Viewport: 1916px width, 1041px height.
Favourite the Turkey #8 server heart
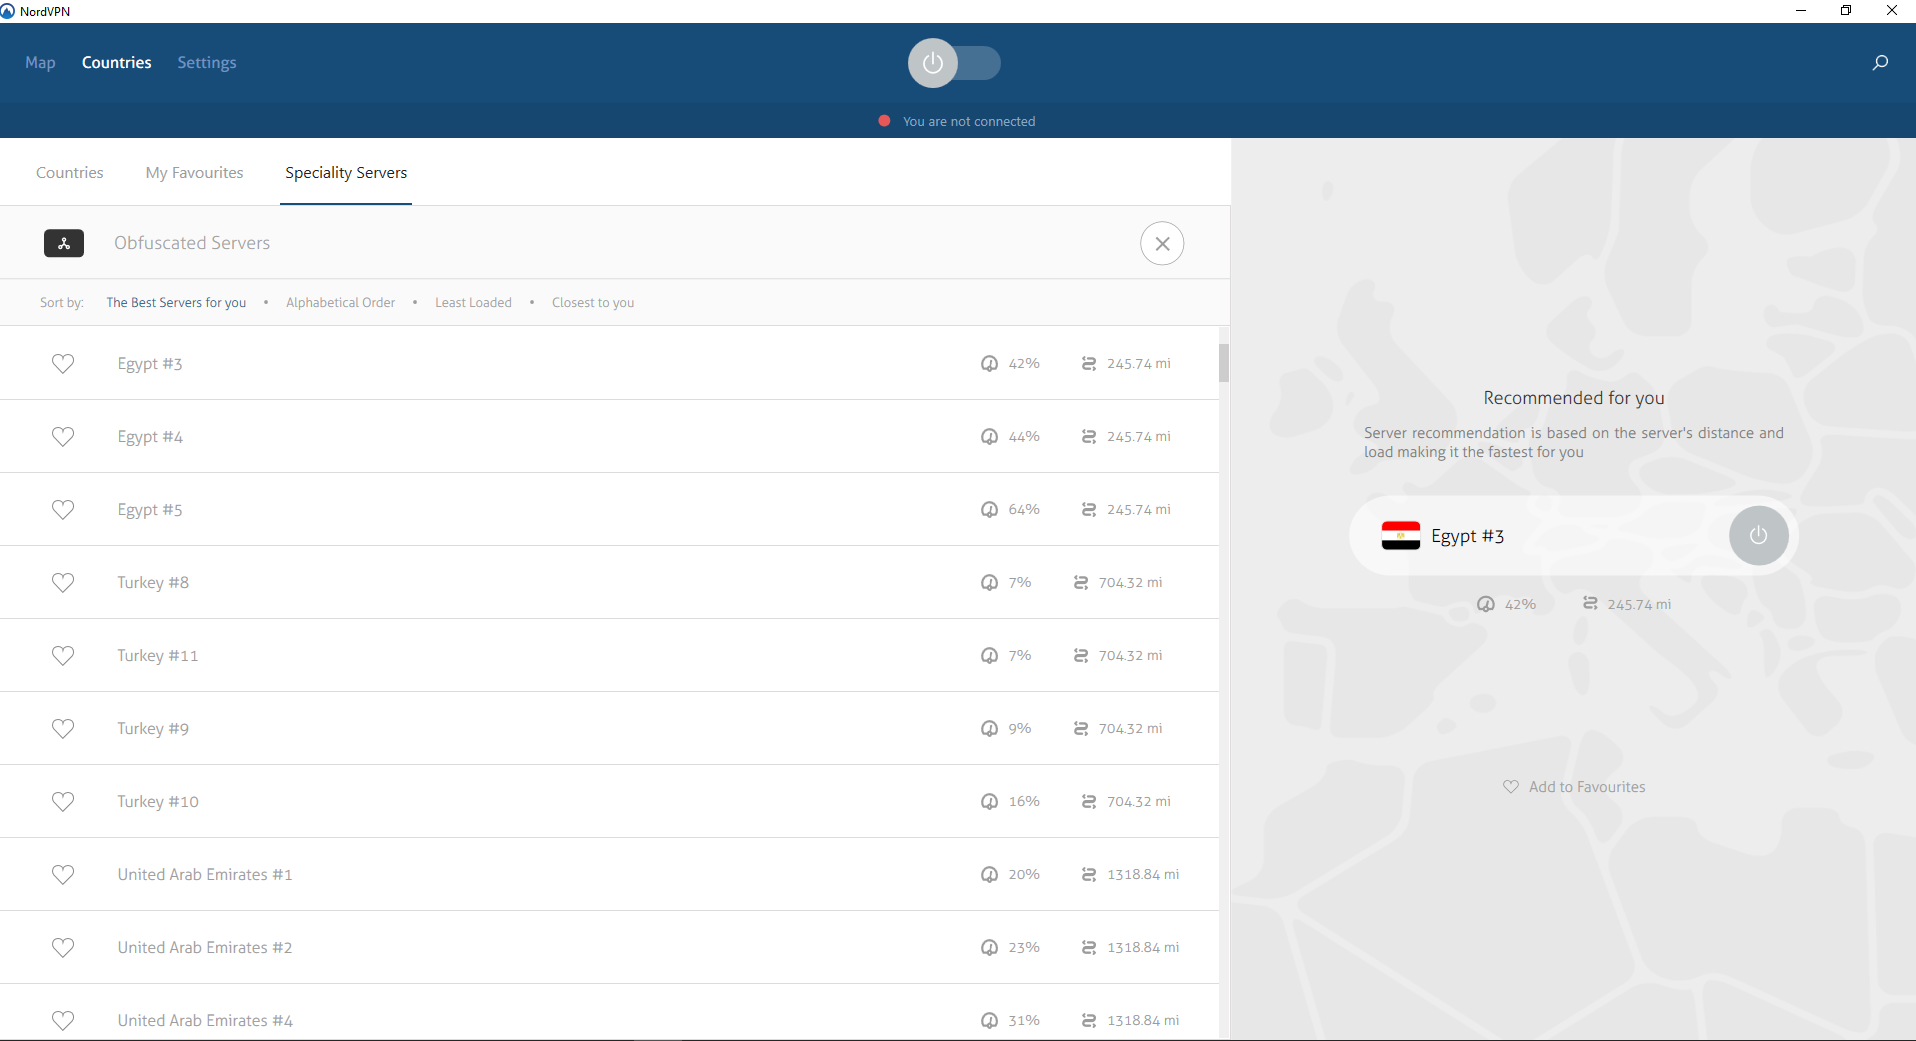pyautogui.click(x=63, y=583)
